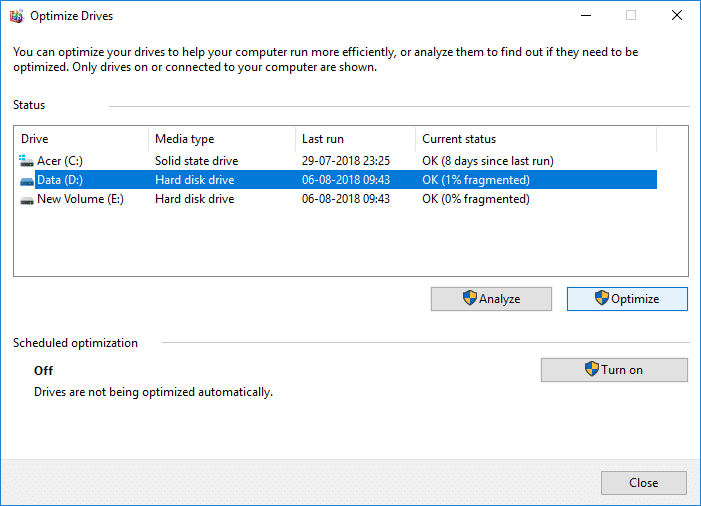Viewport: 701px width, 506px height.
Task: Click the shield icon on Optimize button
Action: (x=601, y=298)
